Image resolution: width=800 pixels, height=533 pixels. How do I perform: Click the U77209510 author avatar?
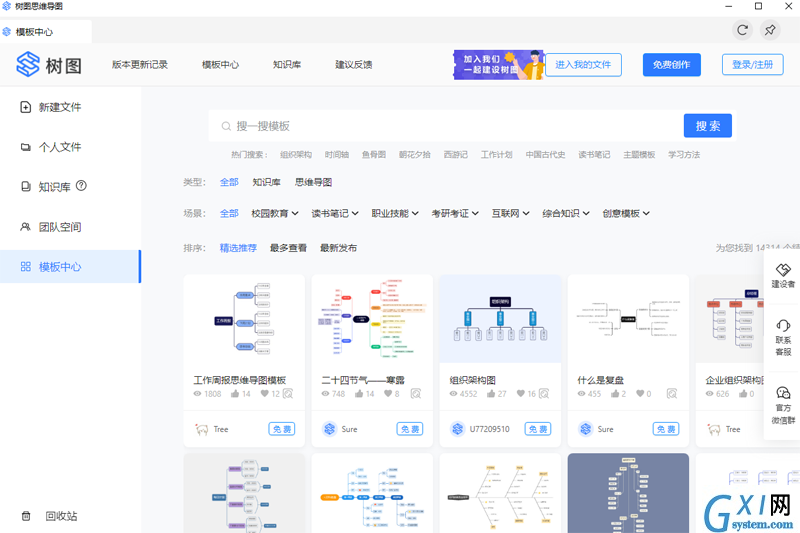[458, 429]
